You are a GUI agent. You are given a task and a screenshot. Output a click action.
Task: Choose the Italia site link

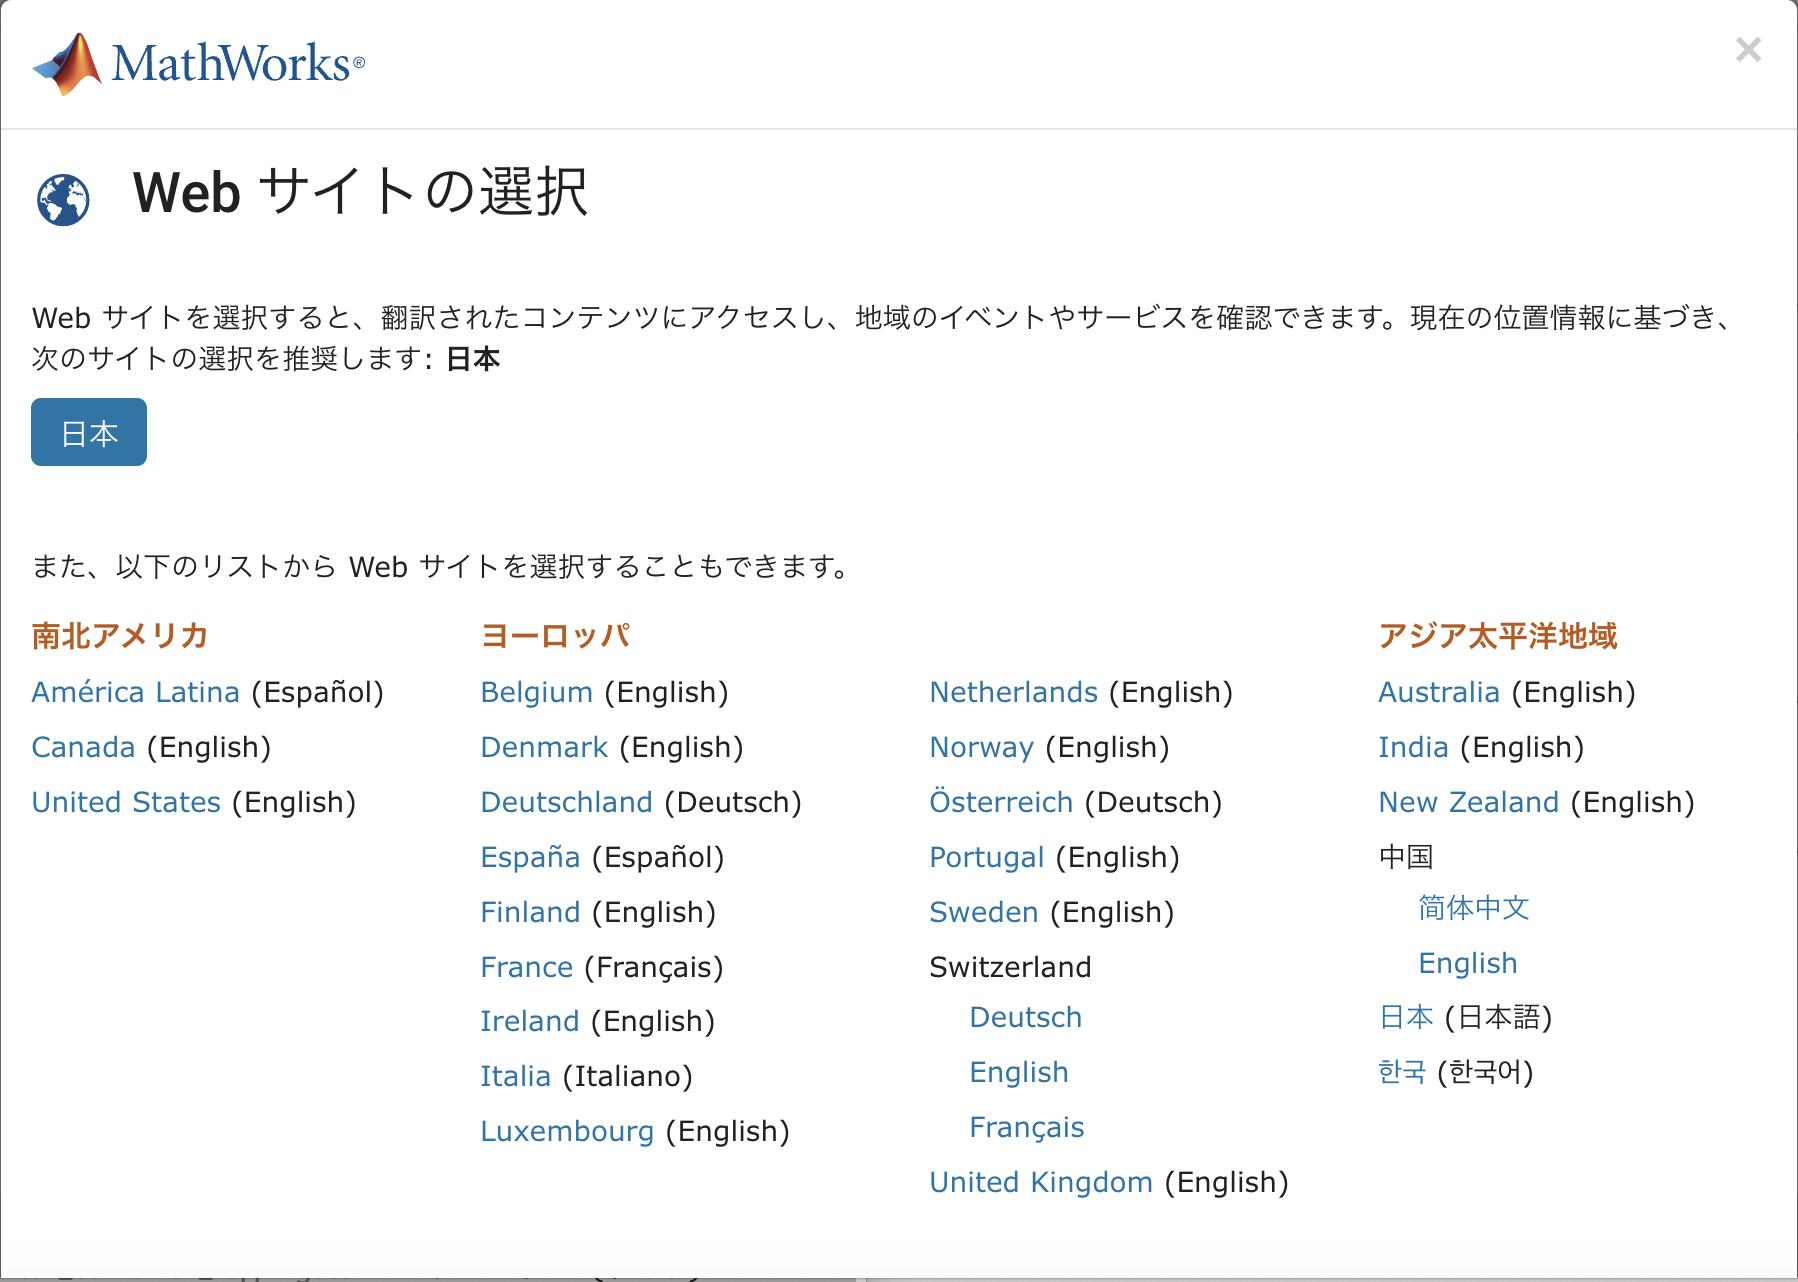tap(515, 1076)
